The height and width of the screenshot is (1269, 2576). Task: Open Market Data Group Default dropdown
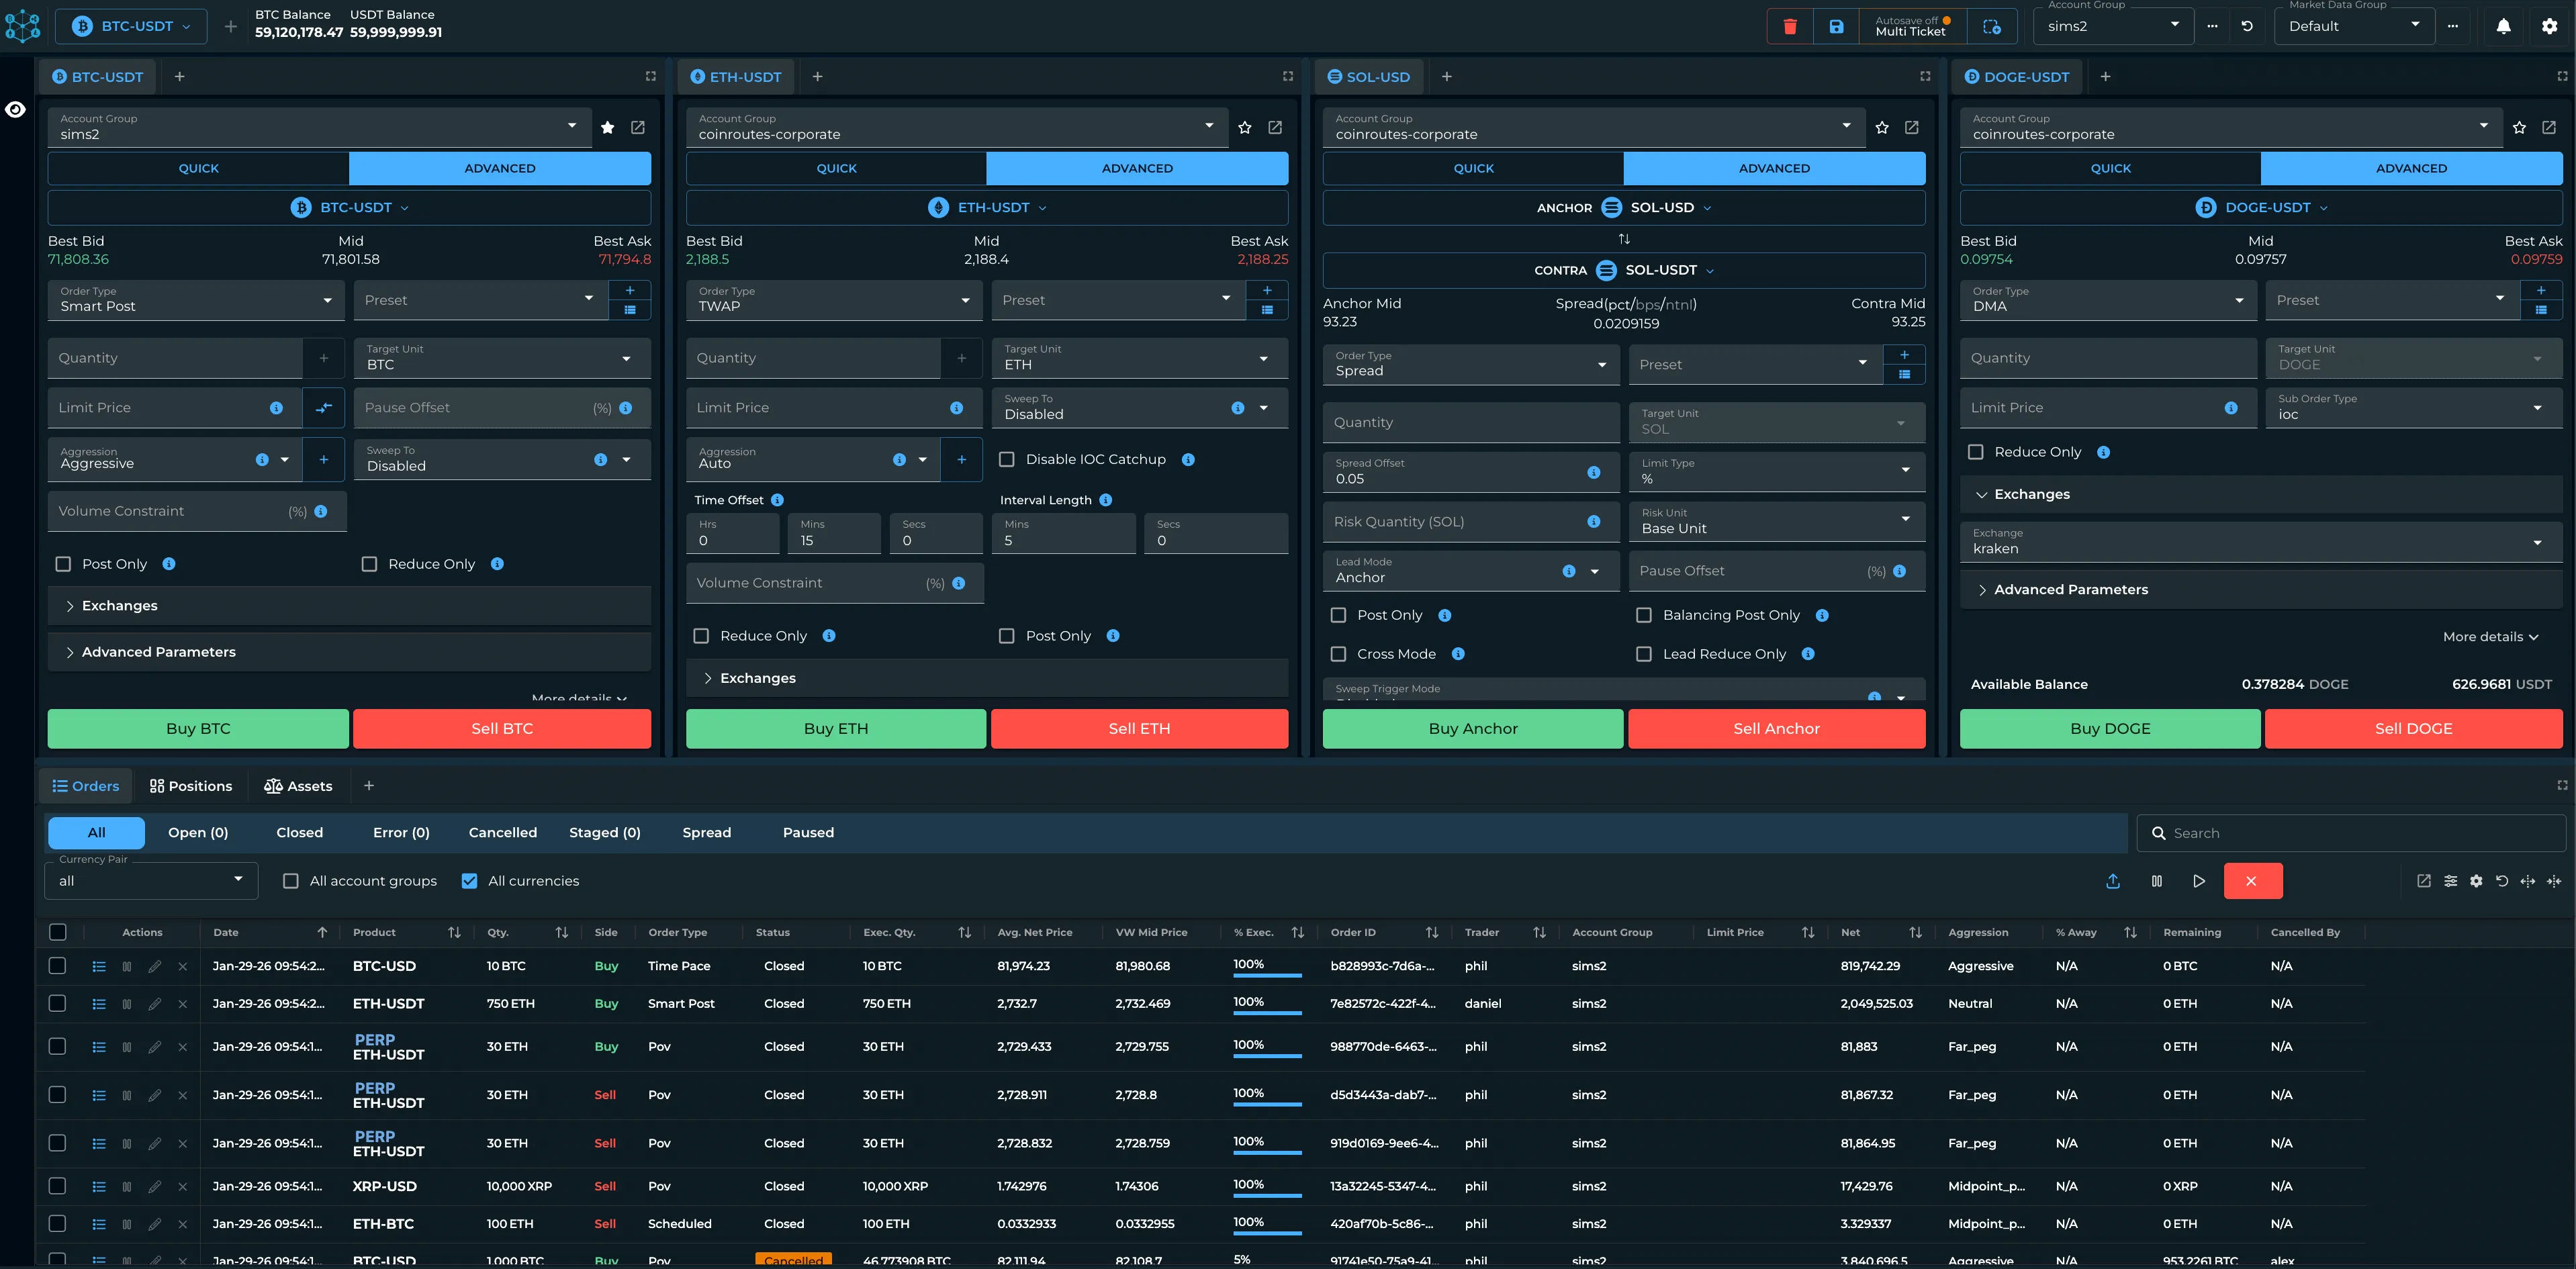click(2355, 27)
